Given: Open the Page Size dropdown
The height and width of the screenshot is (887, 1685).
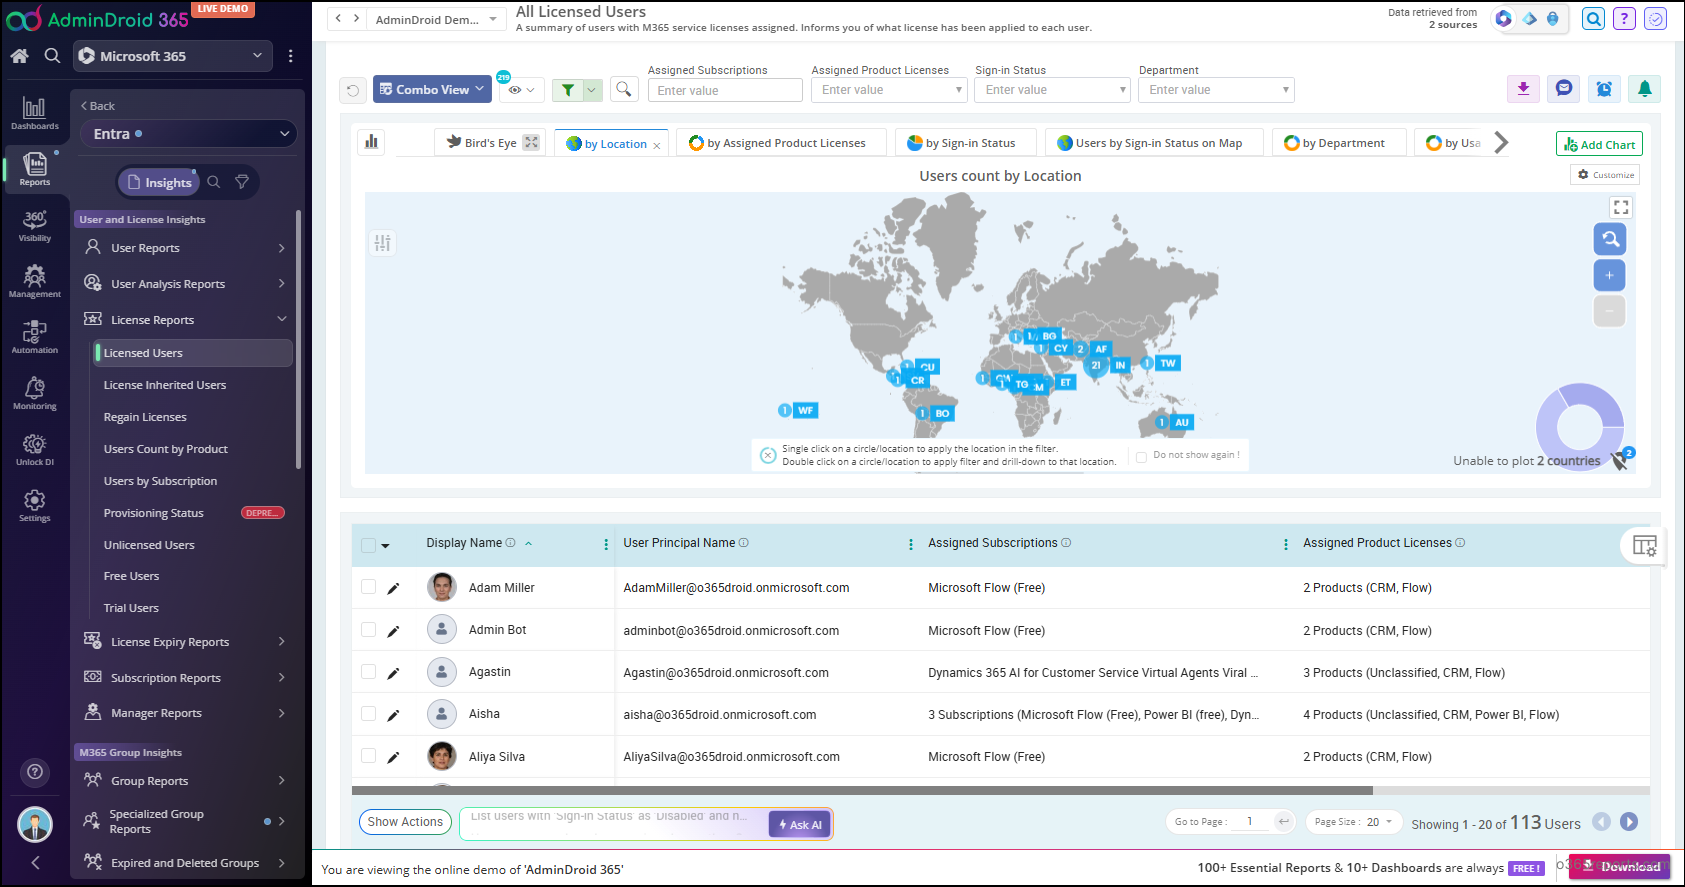Looking at the screenshot, I should pyautogui.click(x=1353, y=822).
